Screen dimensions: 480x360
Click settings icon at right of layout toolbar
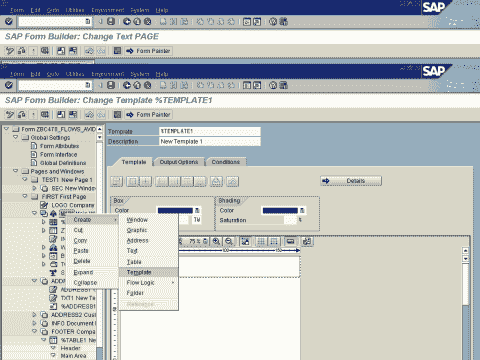coord(307,241)
